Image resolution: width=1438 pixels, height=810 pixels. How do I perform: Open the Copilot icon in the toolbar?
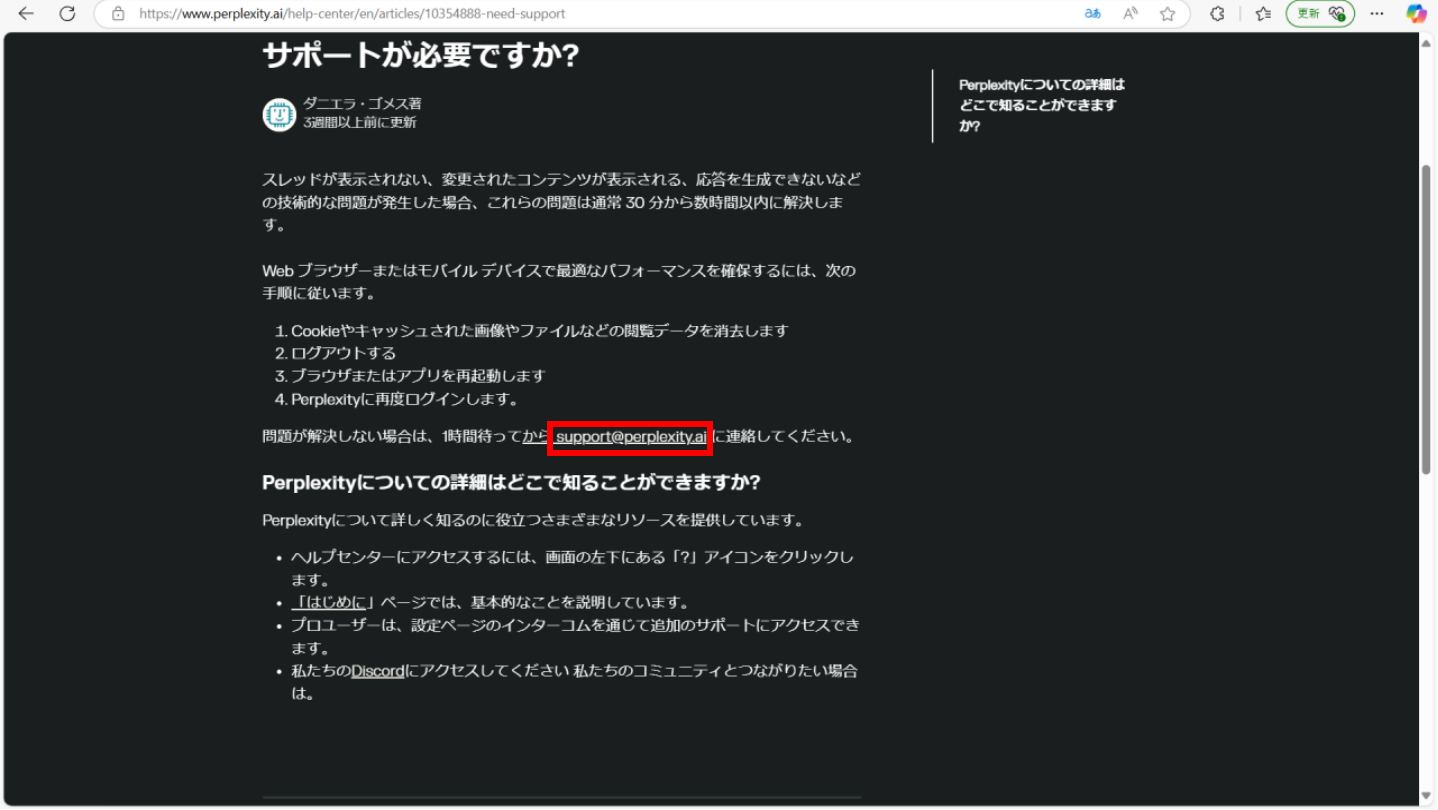[1416, 14]
